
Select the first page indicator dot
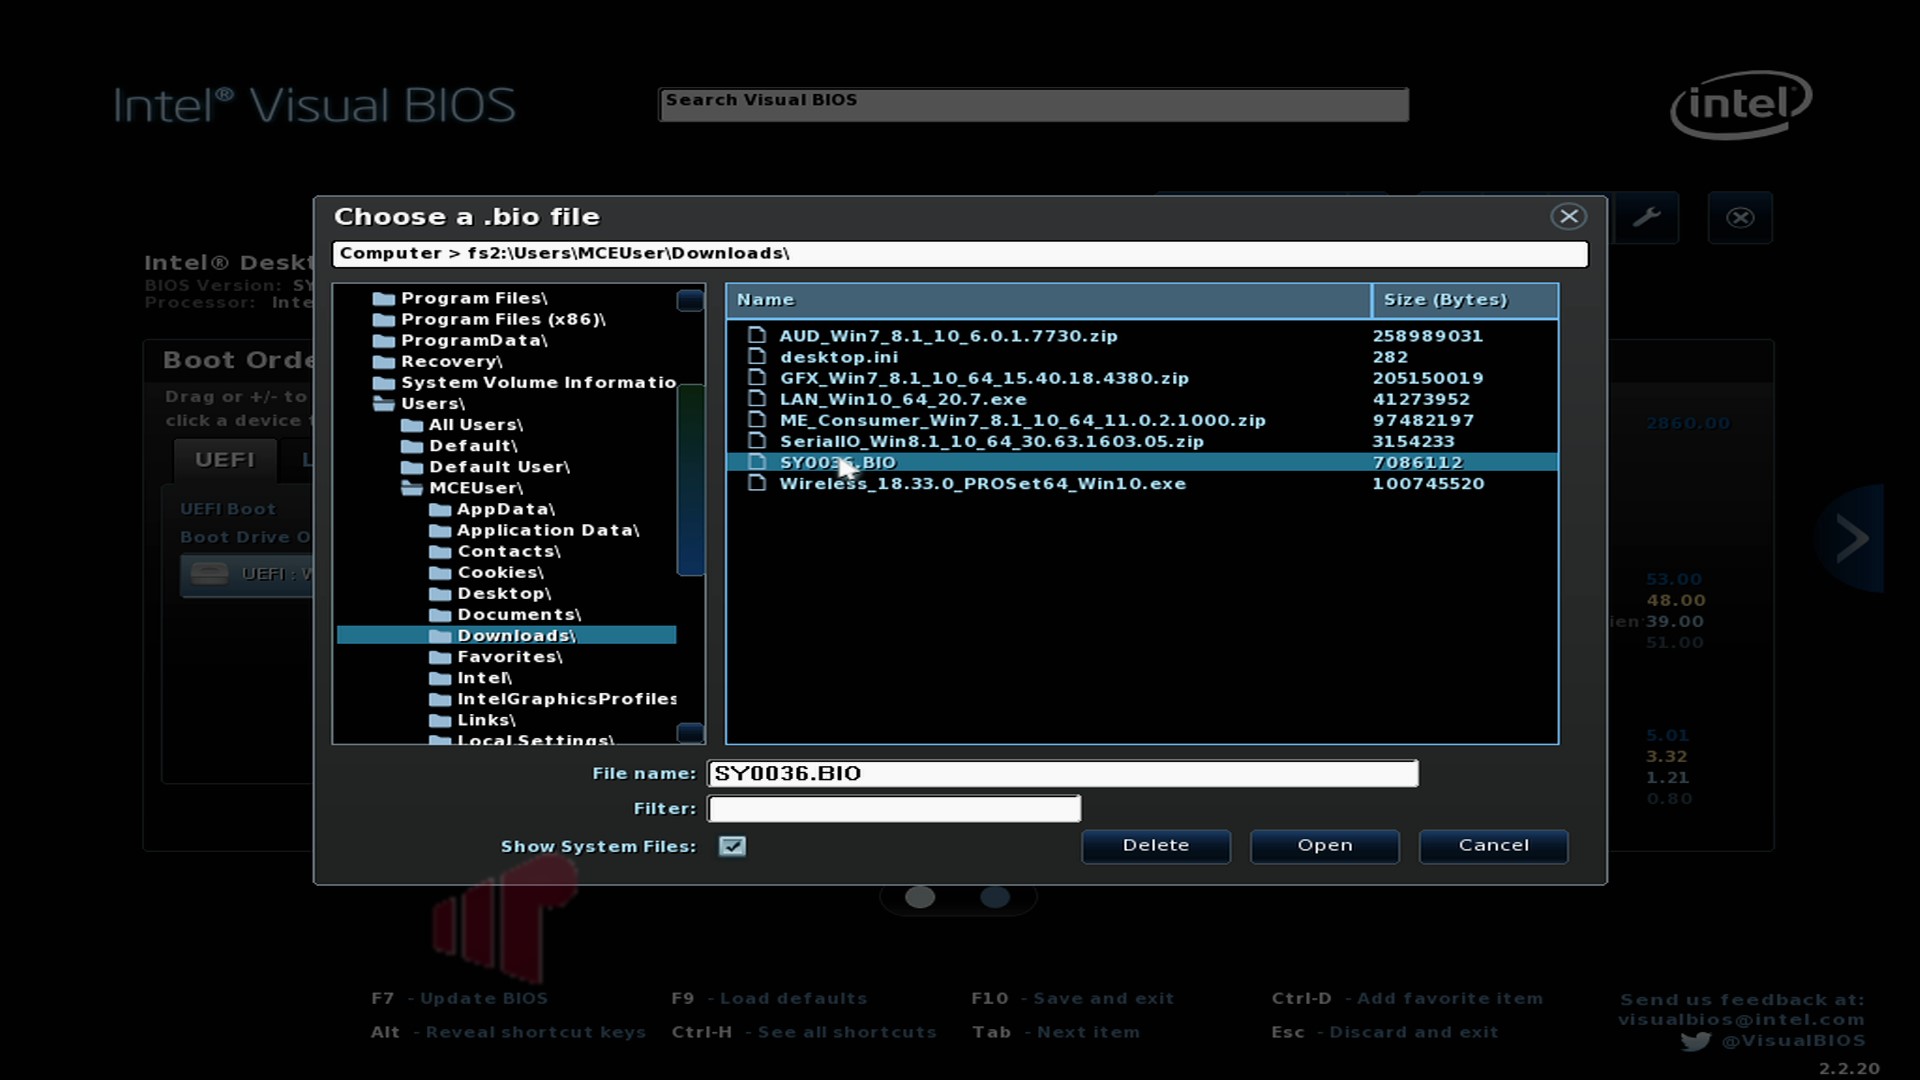920,897
